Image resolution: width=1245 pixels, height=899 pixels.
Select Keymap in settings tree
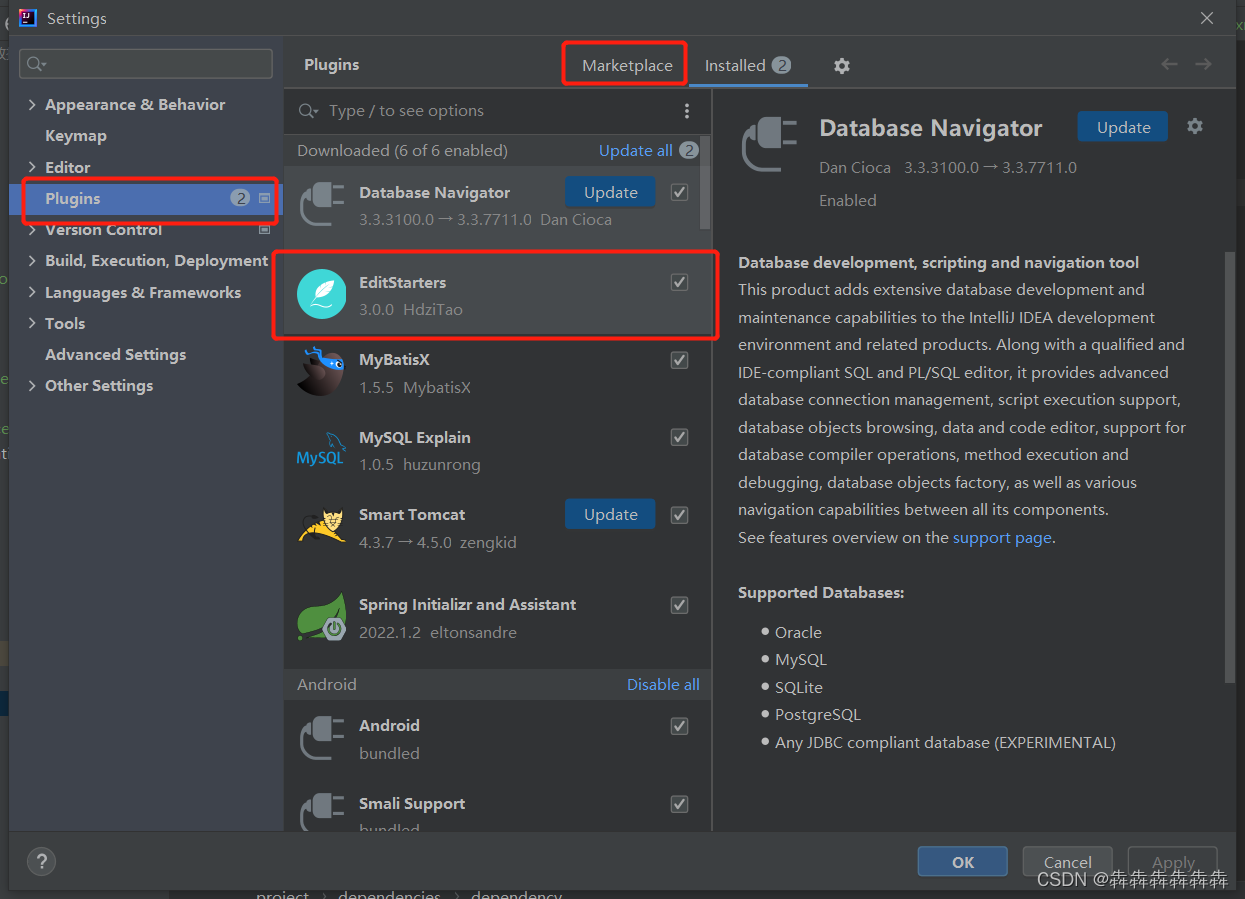[x=76, y=136]
